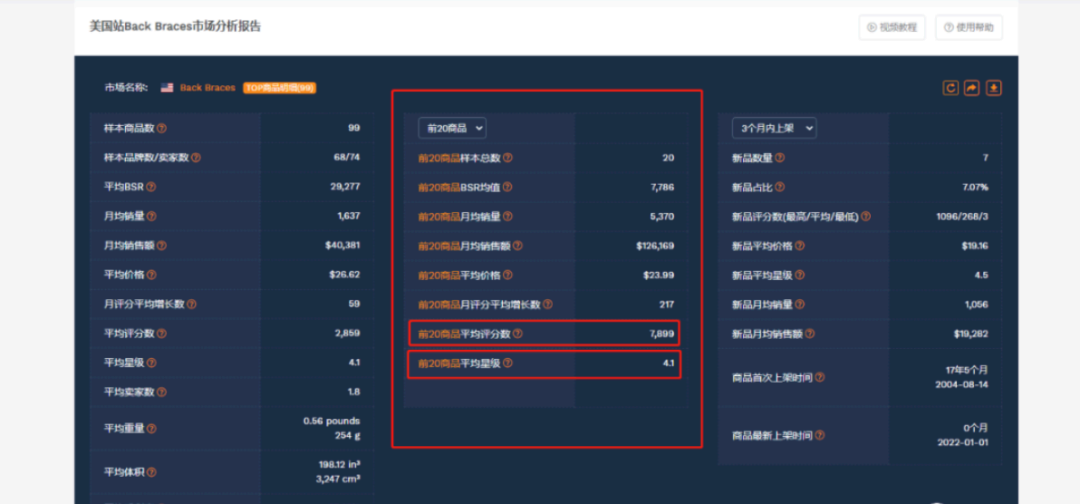Open help icon beside 样本商品数
Image resolution: width=1080 pixels, height=504 pixels.
[161, 128]
